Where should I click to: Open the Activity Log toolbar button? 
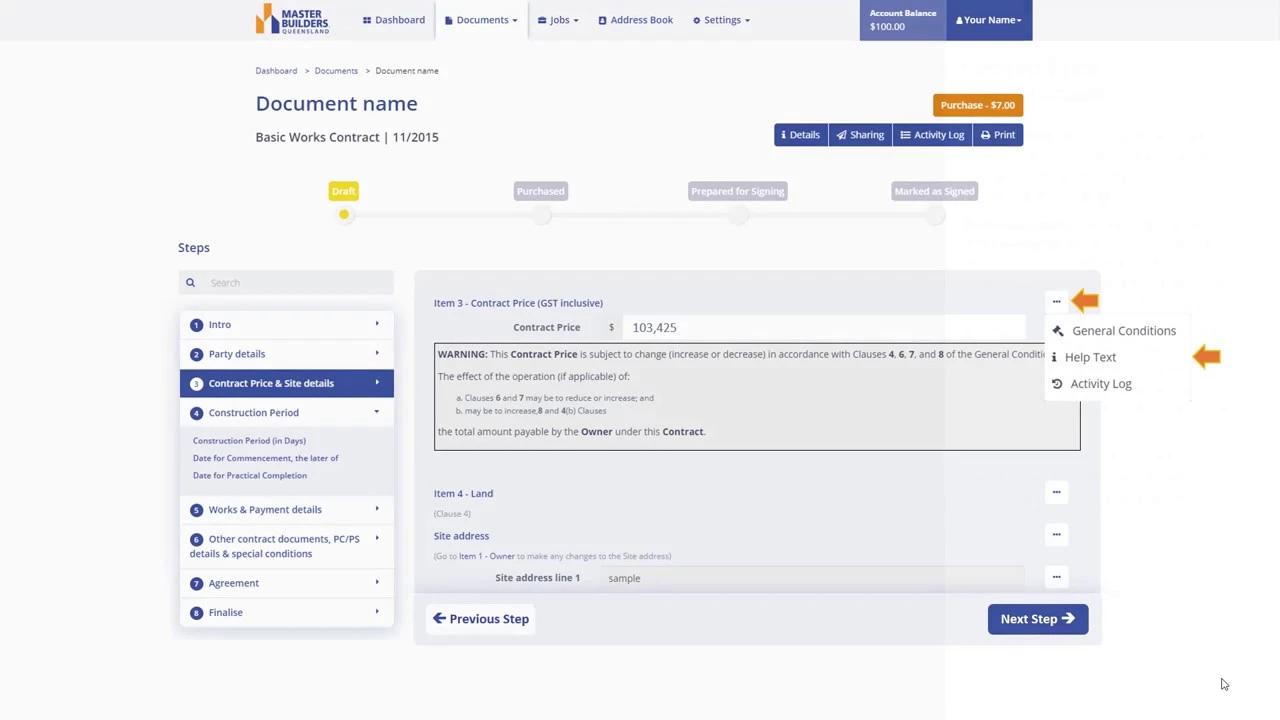(x=932, y=135)
